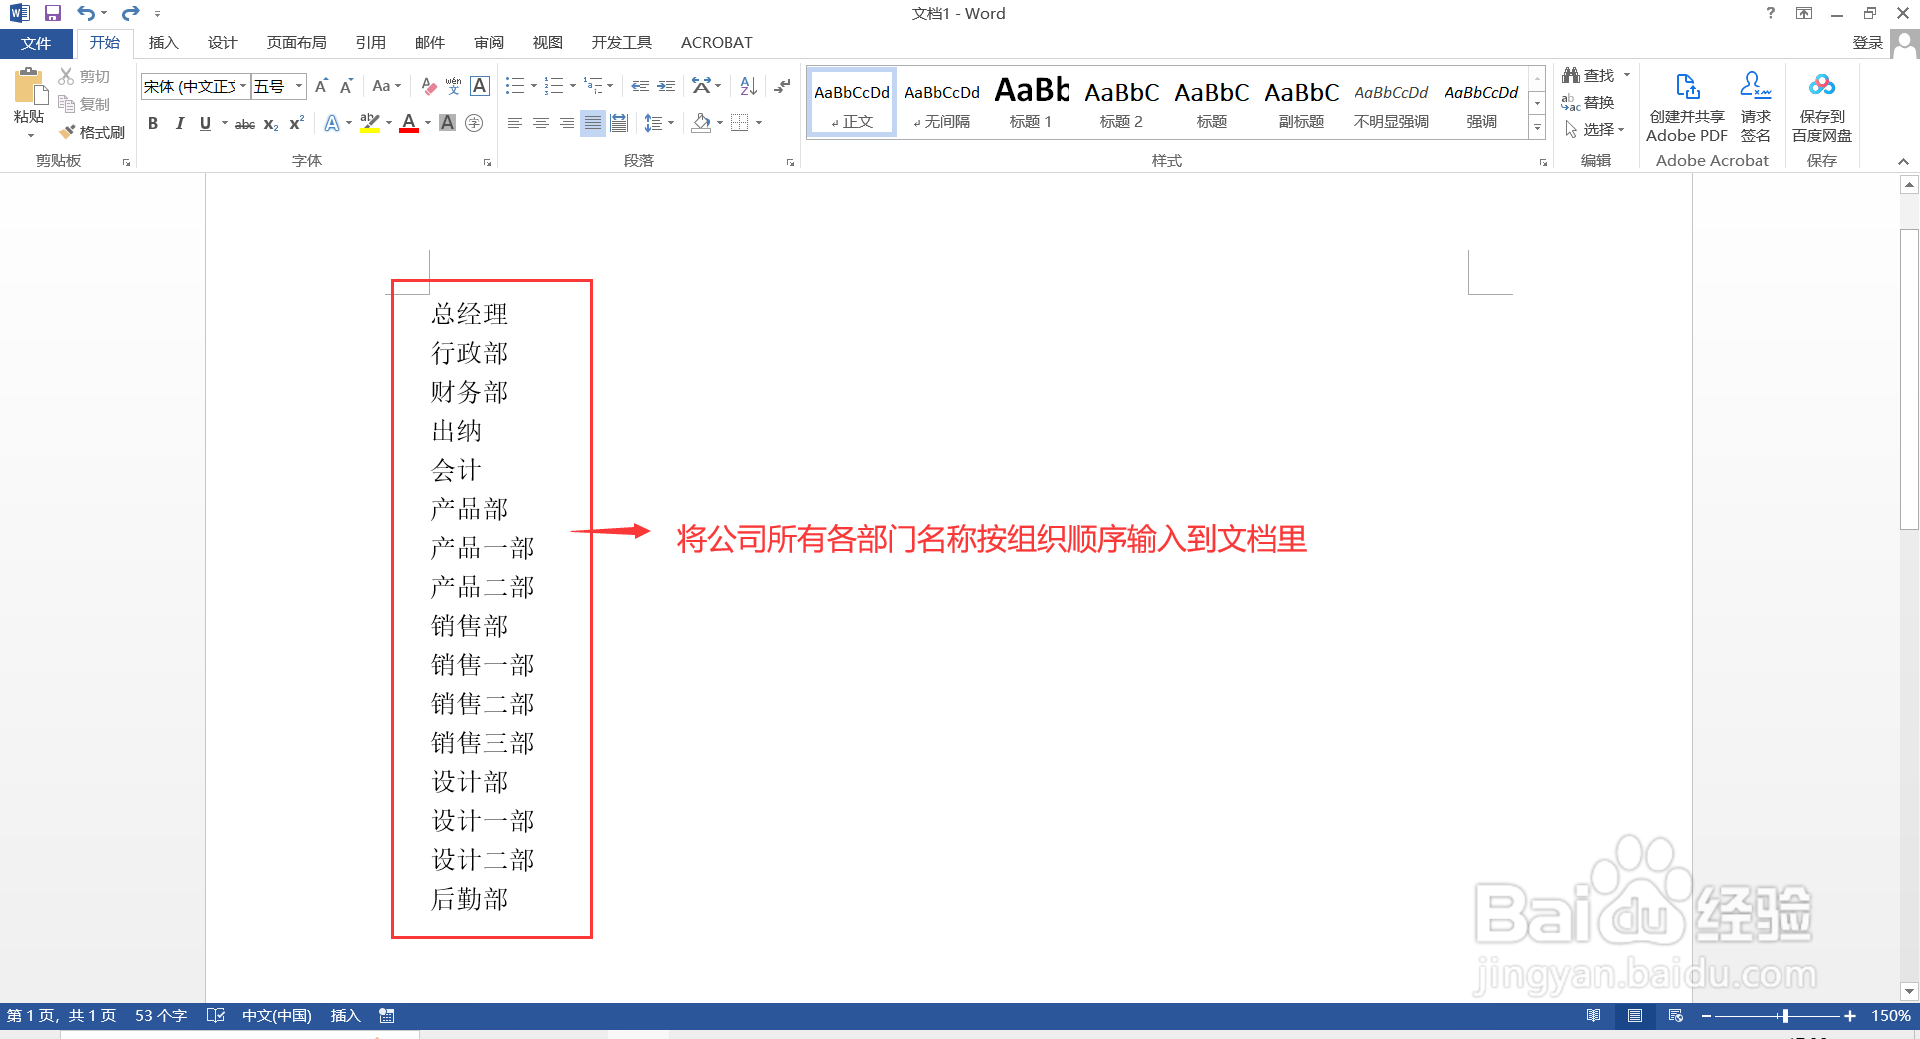Increase paragraph indent

(x=666, y=86)
